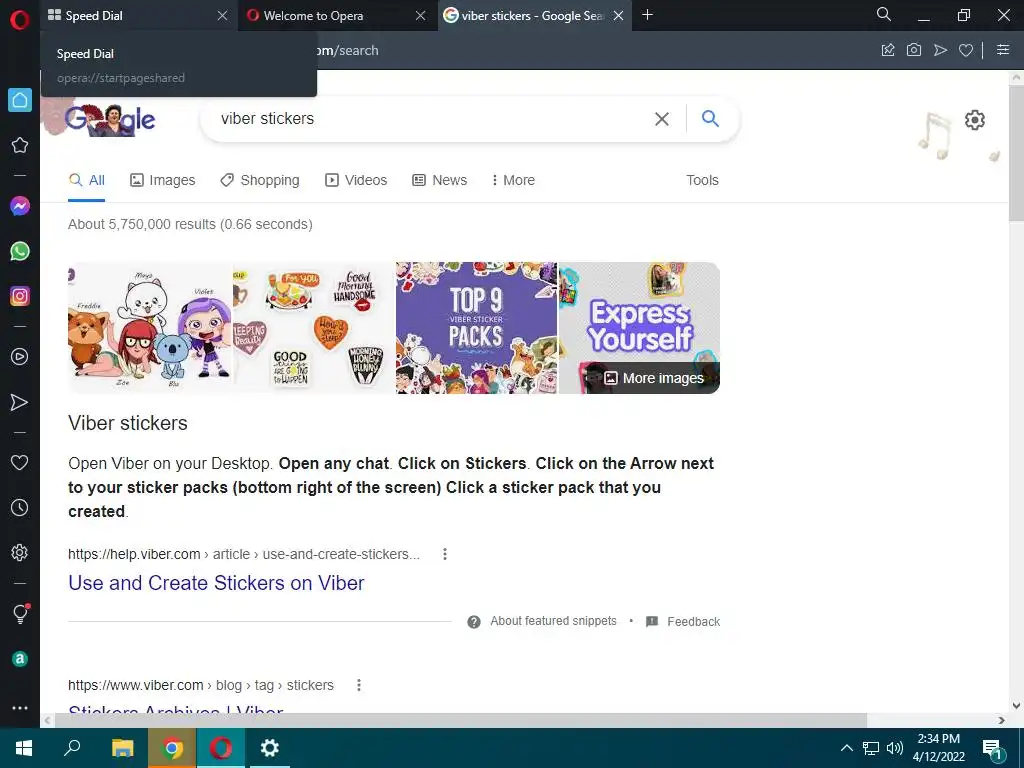Open Use and Create Stickers on Viber link
This screenshot has width=1024, height=768.
click(x=216, y=583)
